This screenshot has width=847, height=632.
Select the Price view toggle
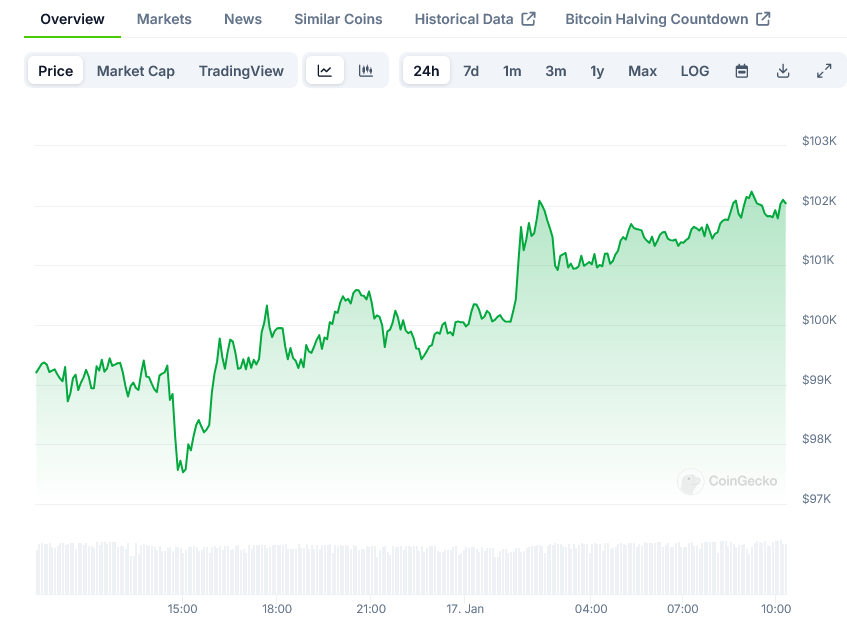[x=56, y=71]
